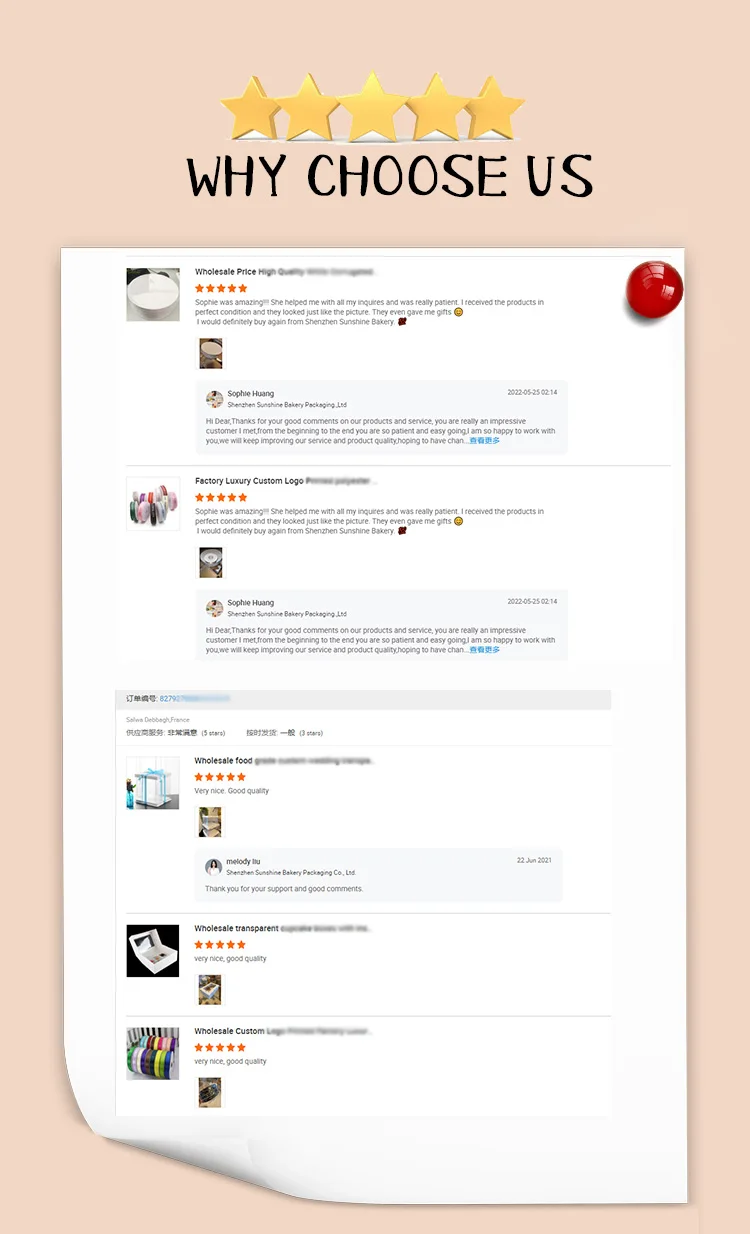Click Sophie Huang's avatar in the second reply
Viewport: 750px width, 1234px height.
[x=214, y=608]
